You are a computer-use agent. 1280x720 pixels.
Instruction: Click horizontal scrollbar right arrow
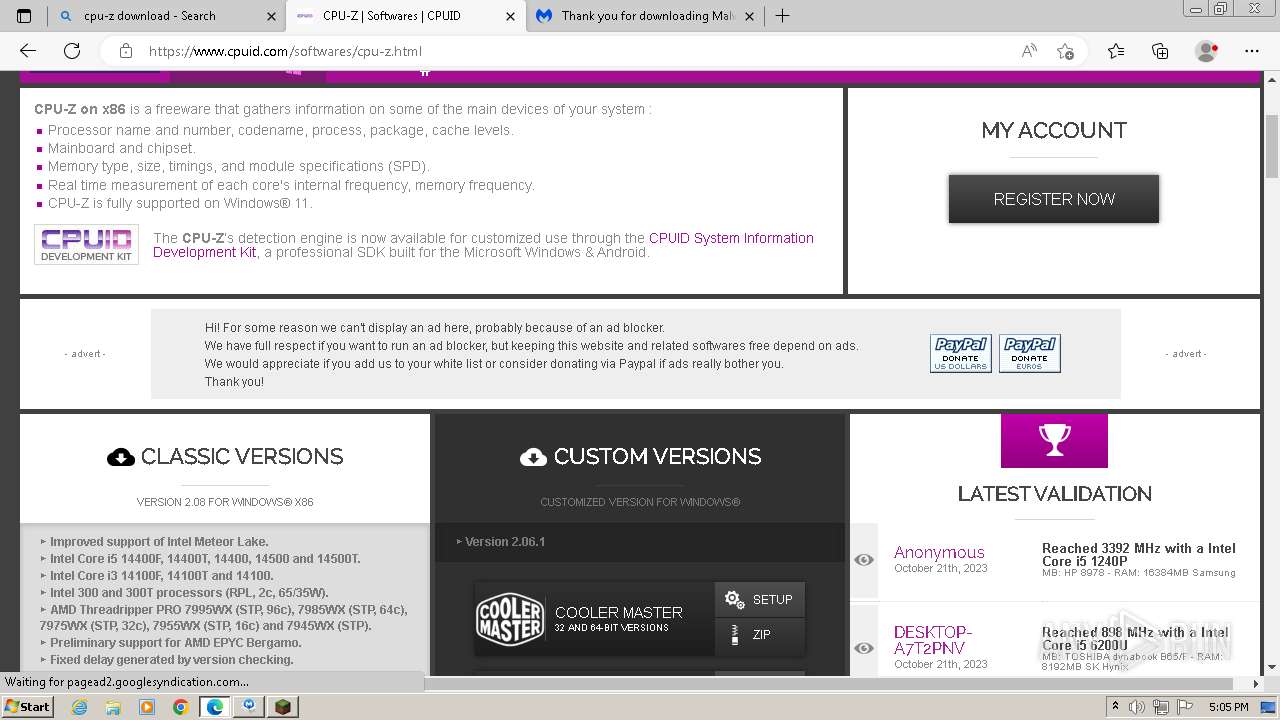click(1256, 684)
